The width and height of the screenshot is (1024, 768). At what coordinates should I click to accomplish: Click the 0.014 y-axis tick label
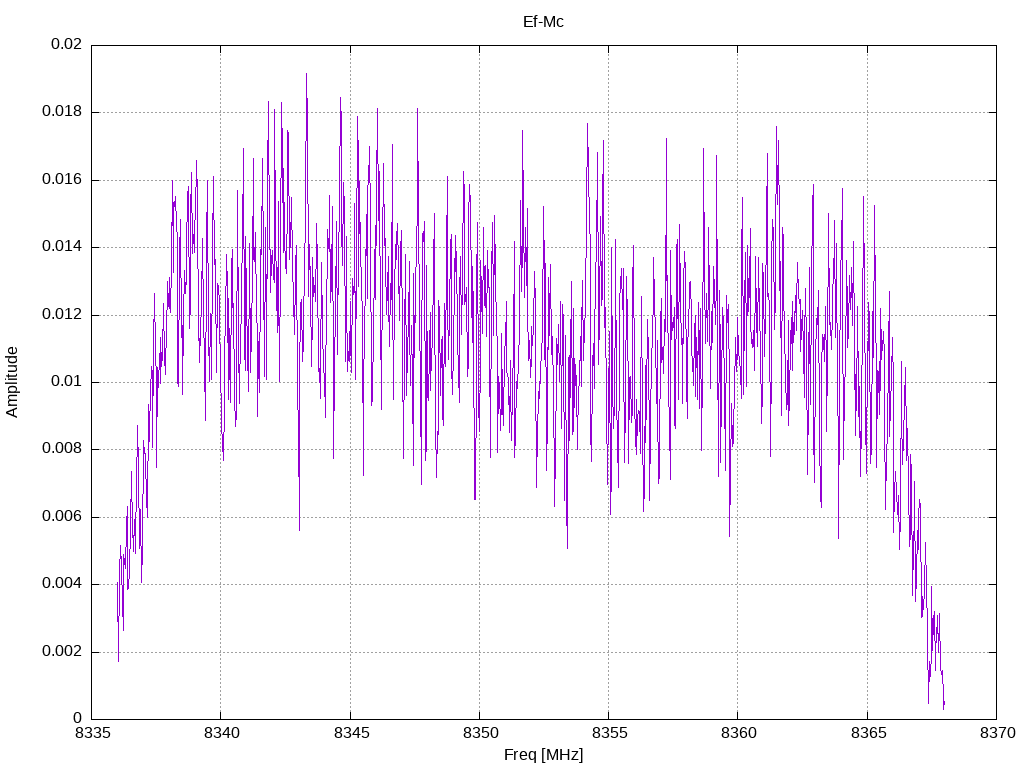[x=62, y=247]
